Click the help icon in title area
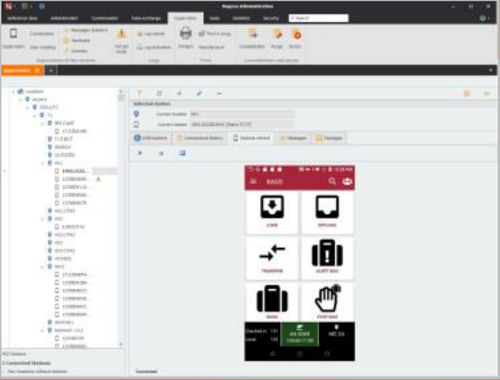The image size is (500, 380). click(482, 18)
